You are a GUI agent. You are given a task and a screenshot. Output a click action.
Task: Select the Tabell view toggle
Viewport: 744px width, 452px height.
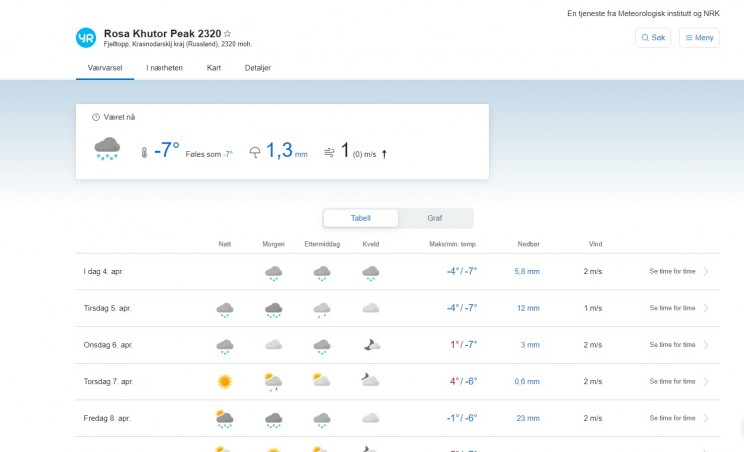coord(361,218)
